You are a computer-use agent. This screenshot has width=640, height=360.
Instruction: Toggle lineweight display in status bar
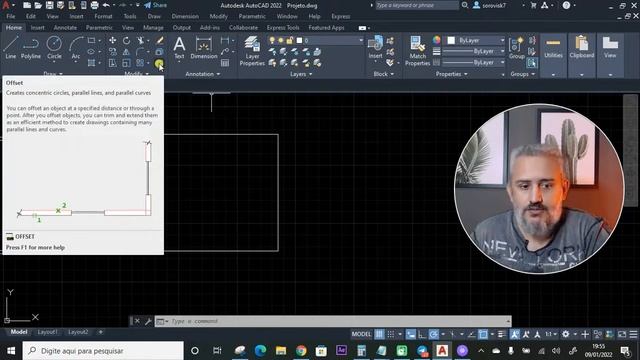(502, 334)
